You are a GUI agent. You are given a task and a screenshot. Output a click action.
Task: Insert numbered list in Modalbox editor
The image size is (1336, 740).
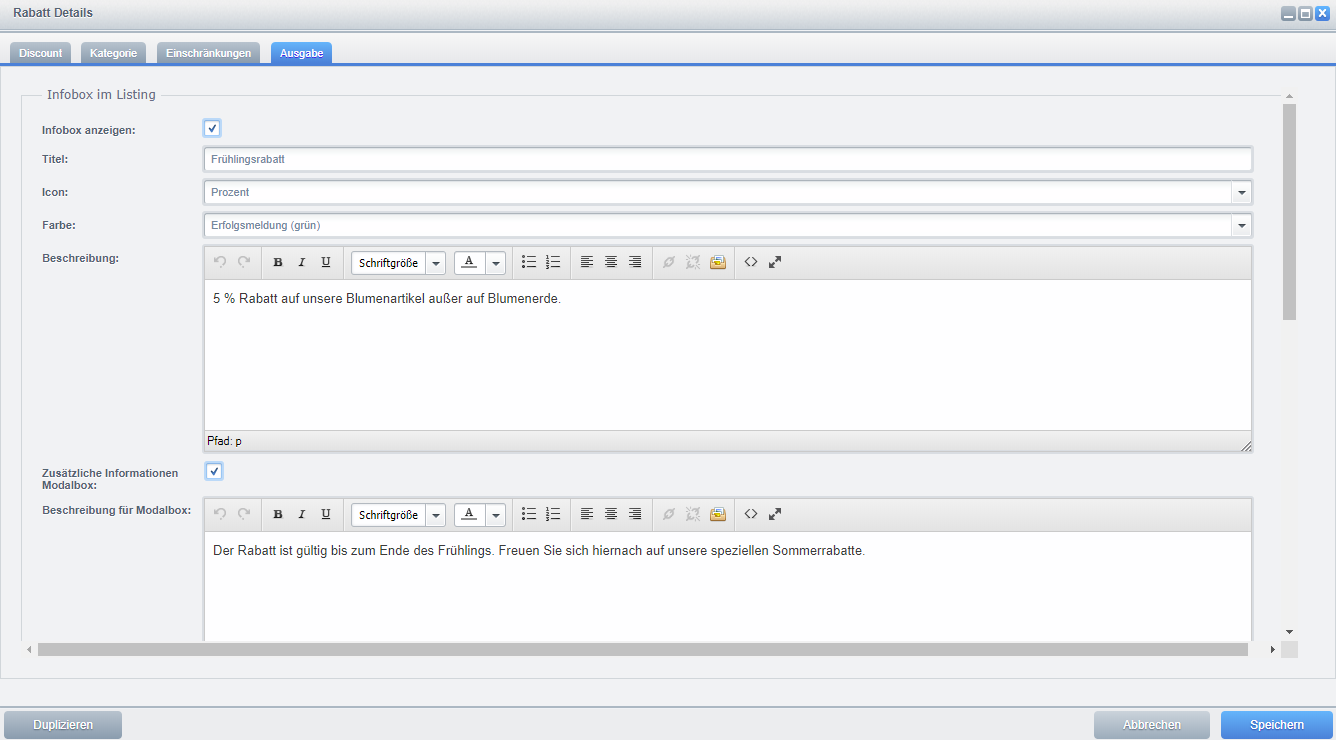pyautogui.click(x=553, y=514)
